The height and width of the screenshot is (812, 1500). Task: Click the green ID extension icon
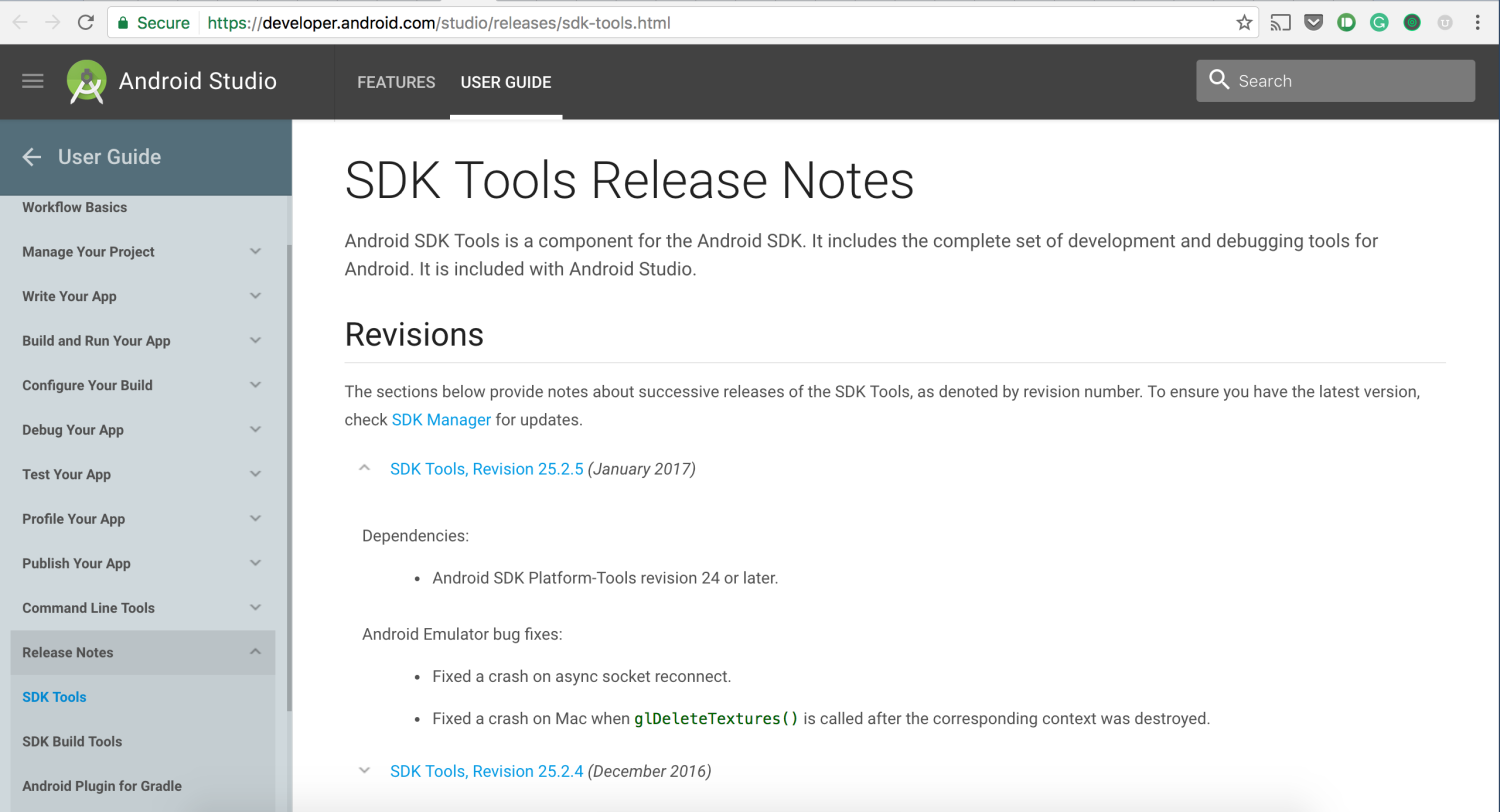click(x=1346, y=22)
